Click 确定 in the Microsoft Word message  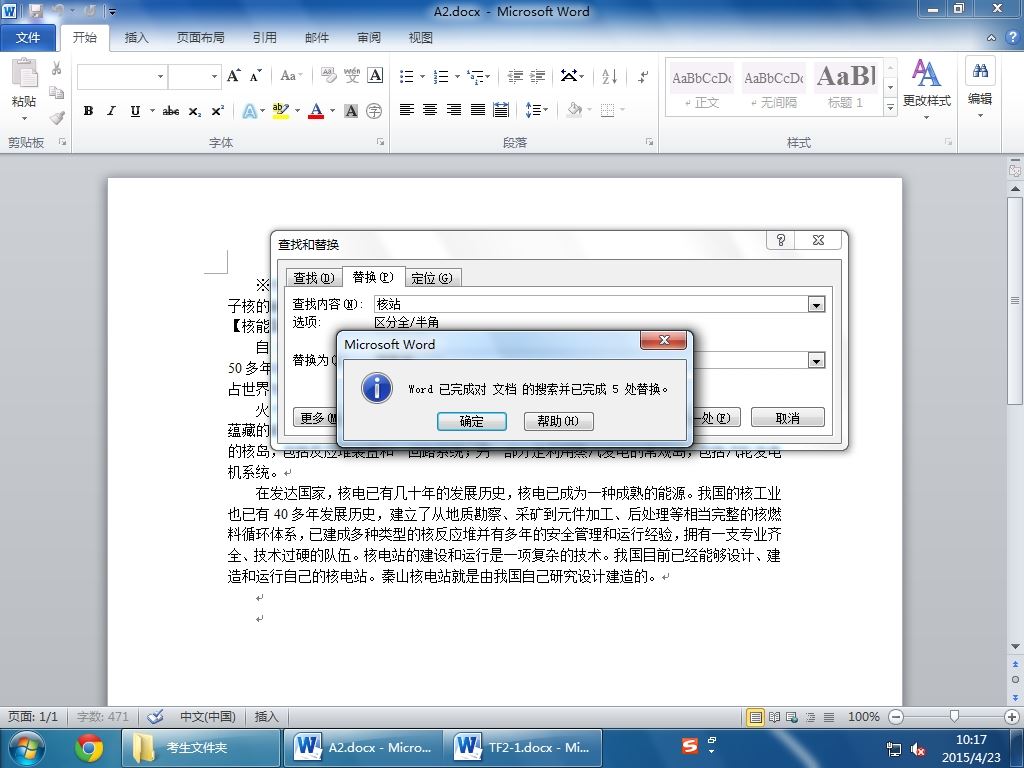click(x=472, y=421)
